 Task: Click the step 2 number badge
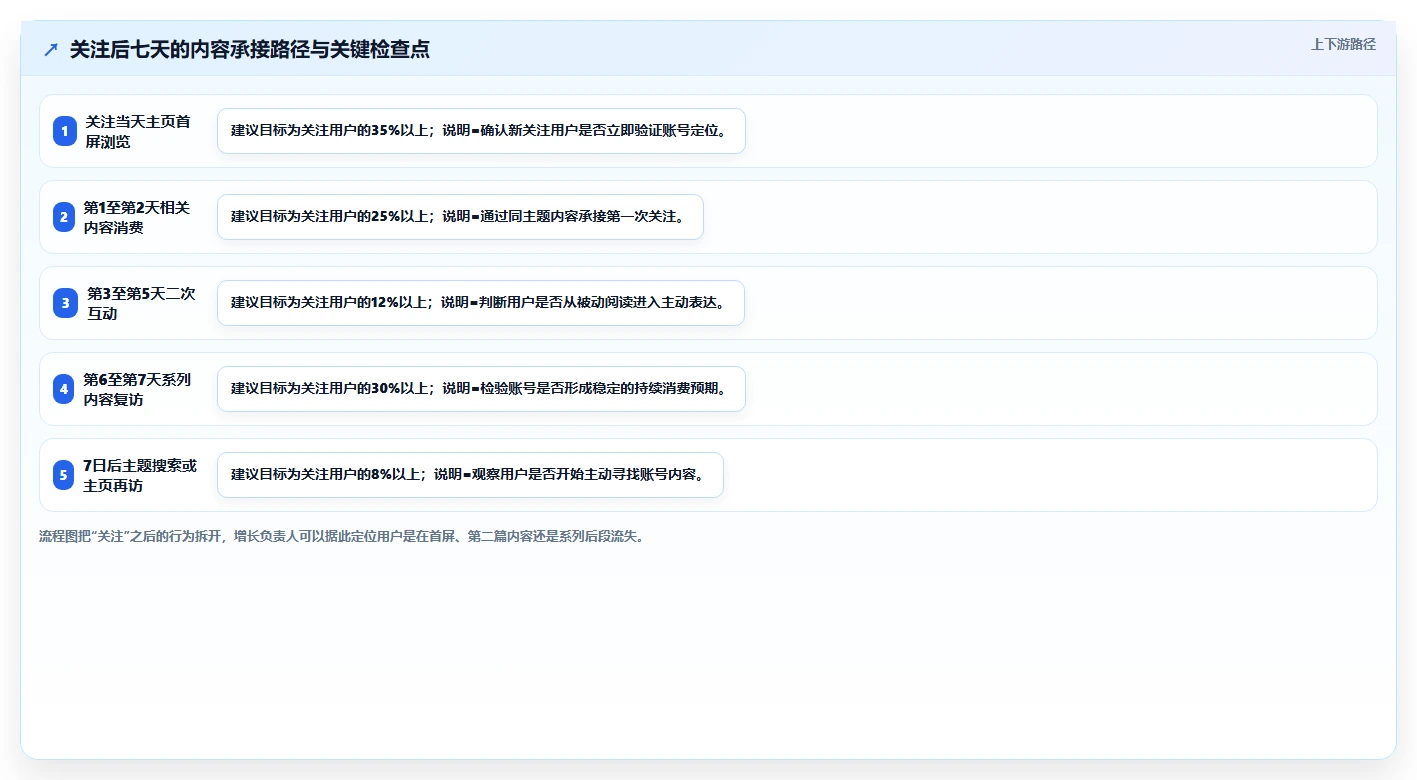pyautogui.click(x=64, y=217)
